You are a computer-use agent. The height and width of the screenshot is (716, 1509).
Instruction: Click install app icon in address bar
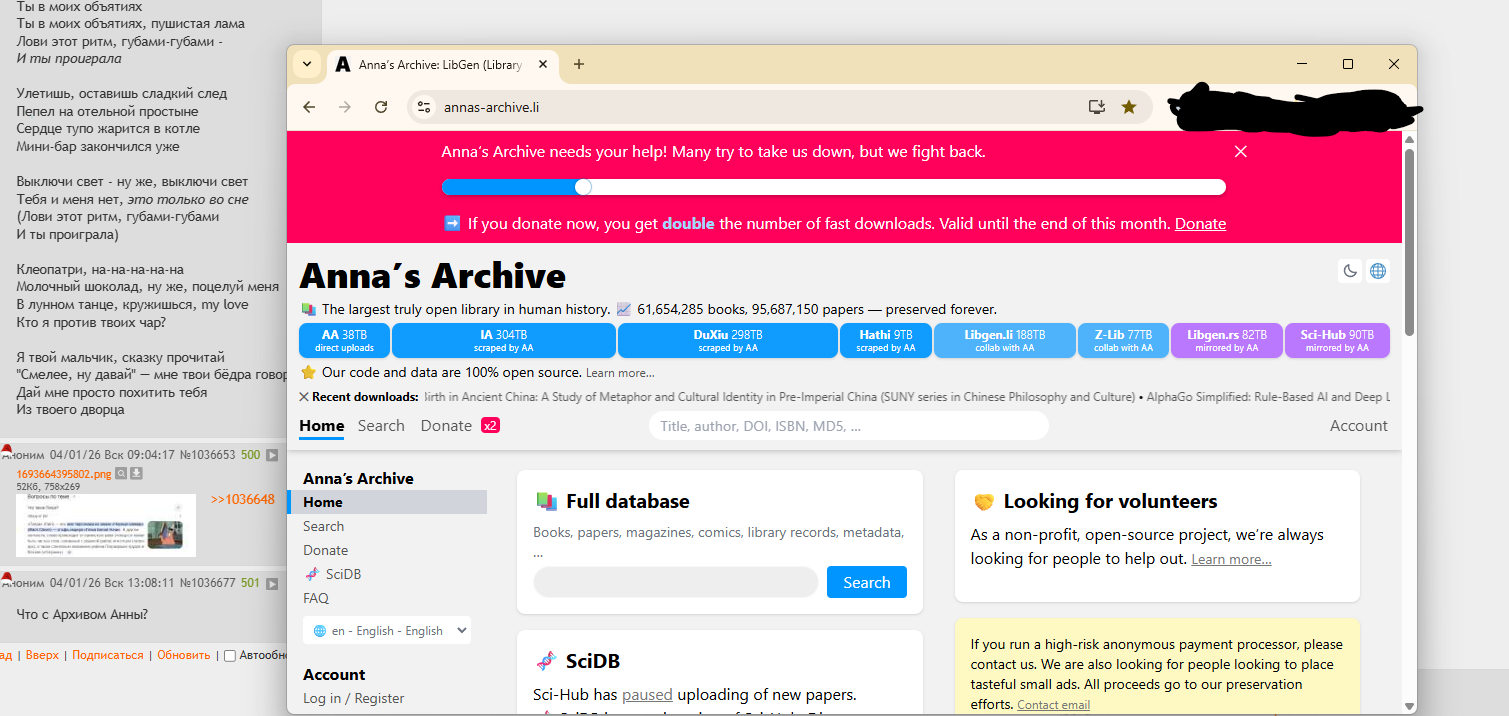[x=1097, y=107]
